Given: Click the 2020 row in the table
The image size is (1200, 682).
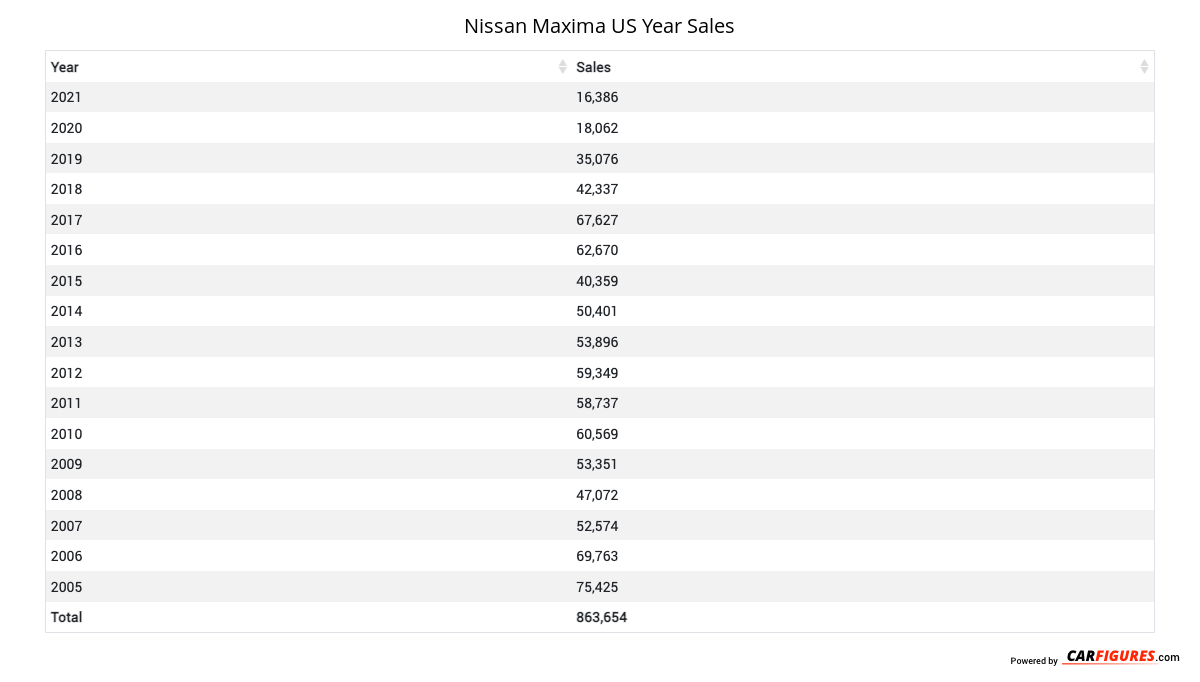Looking at the screenshot, I should pos(600,128).
